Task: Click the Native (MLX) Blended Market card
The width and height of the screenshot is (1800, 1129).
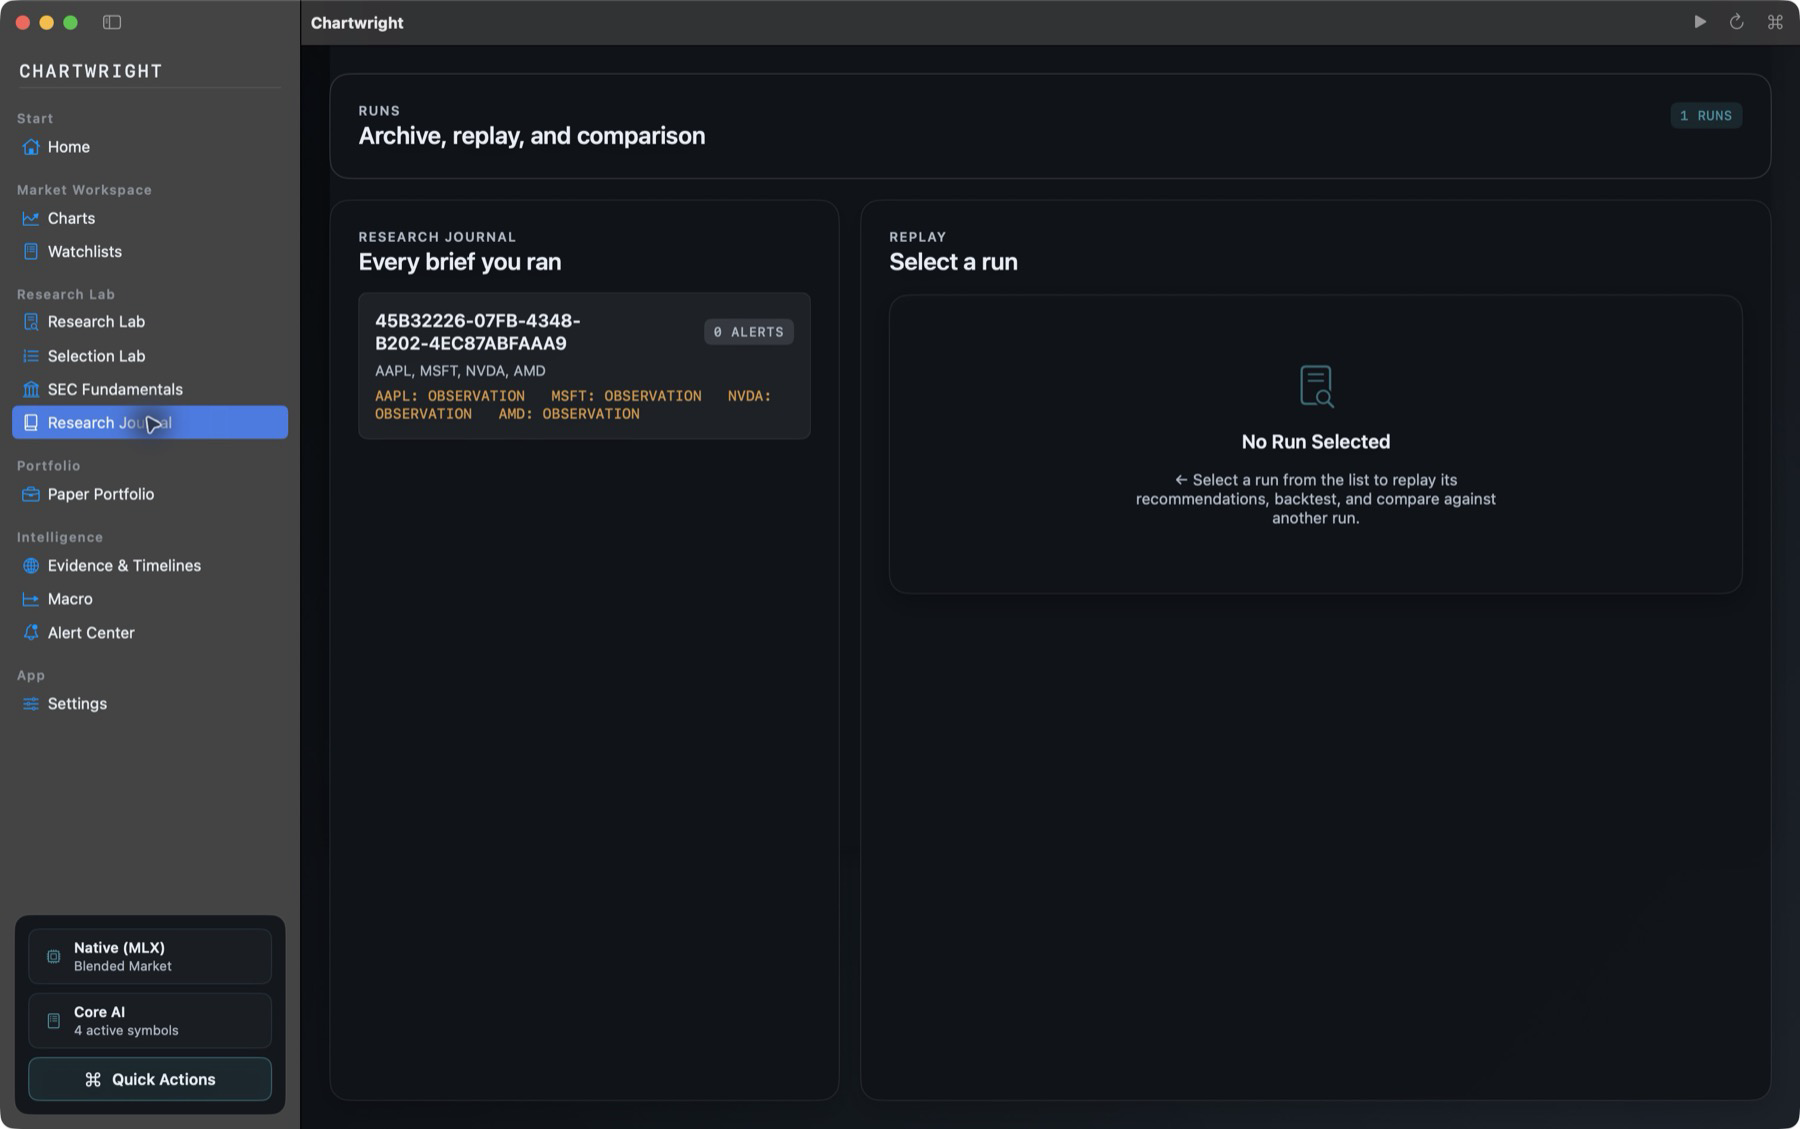Action: (x=150, y=956)
